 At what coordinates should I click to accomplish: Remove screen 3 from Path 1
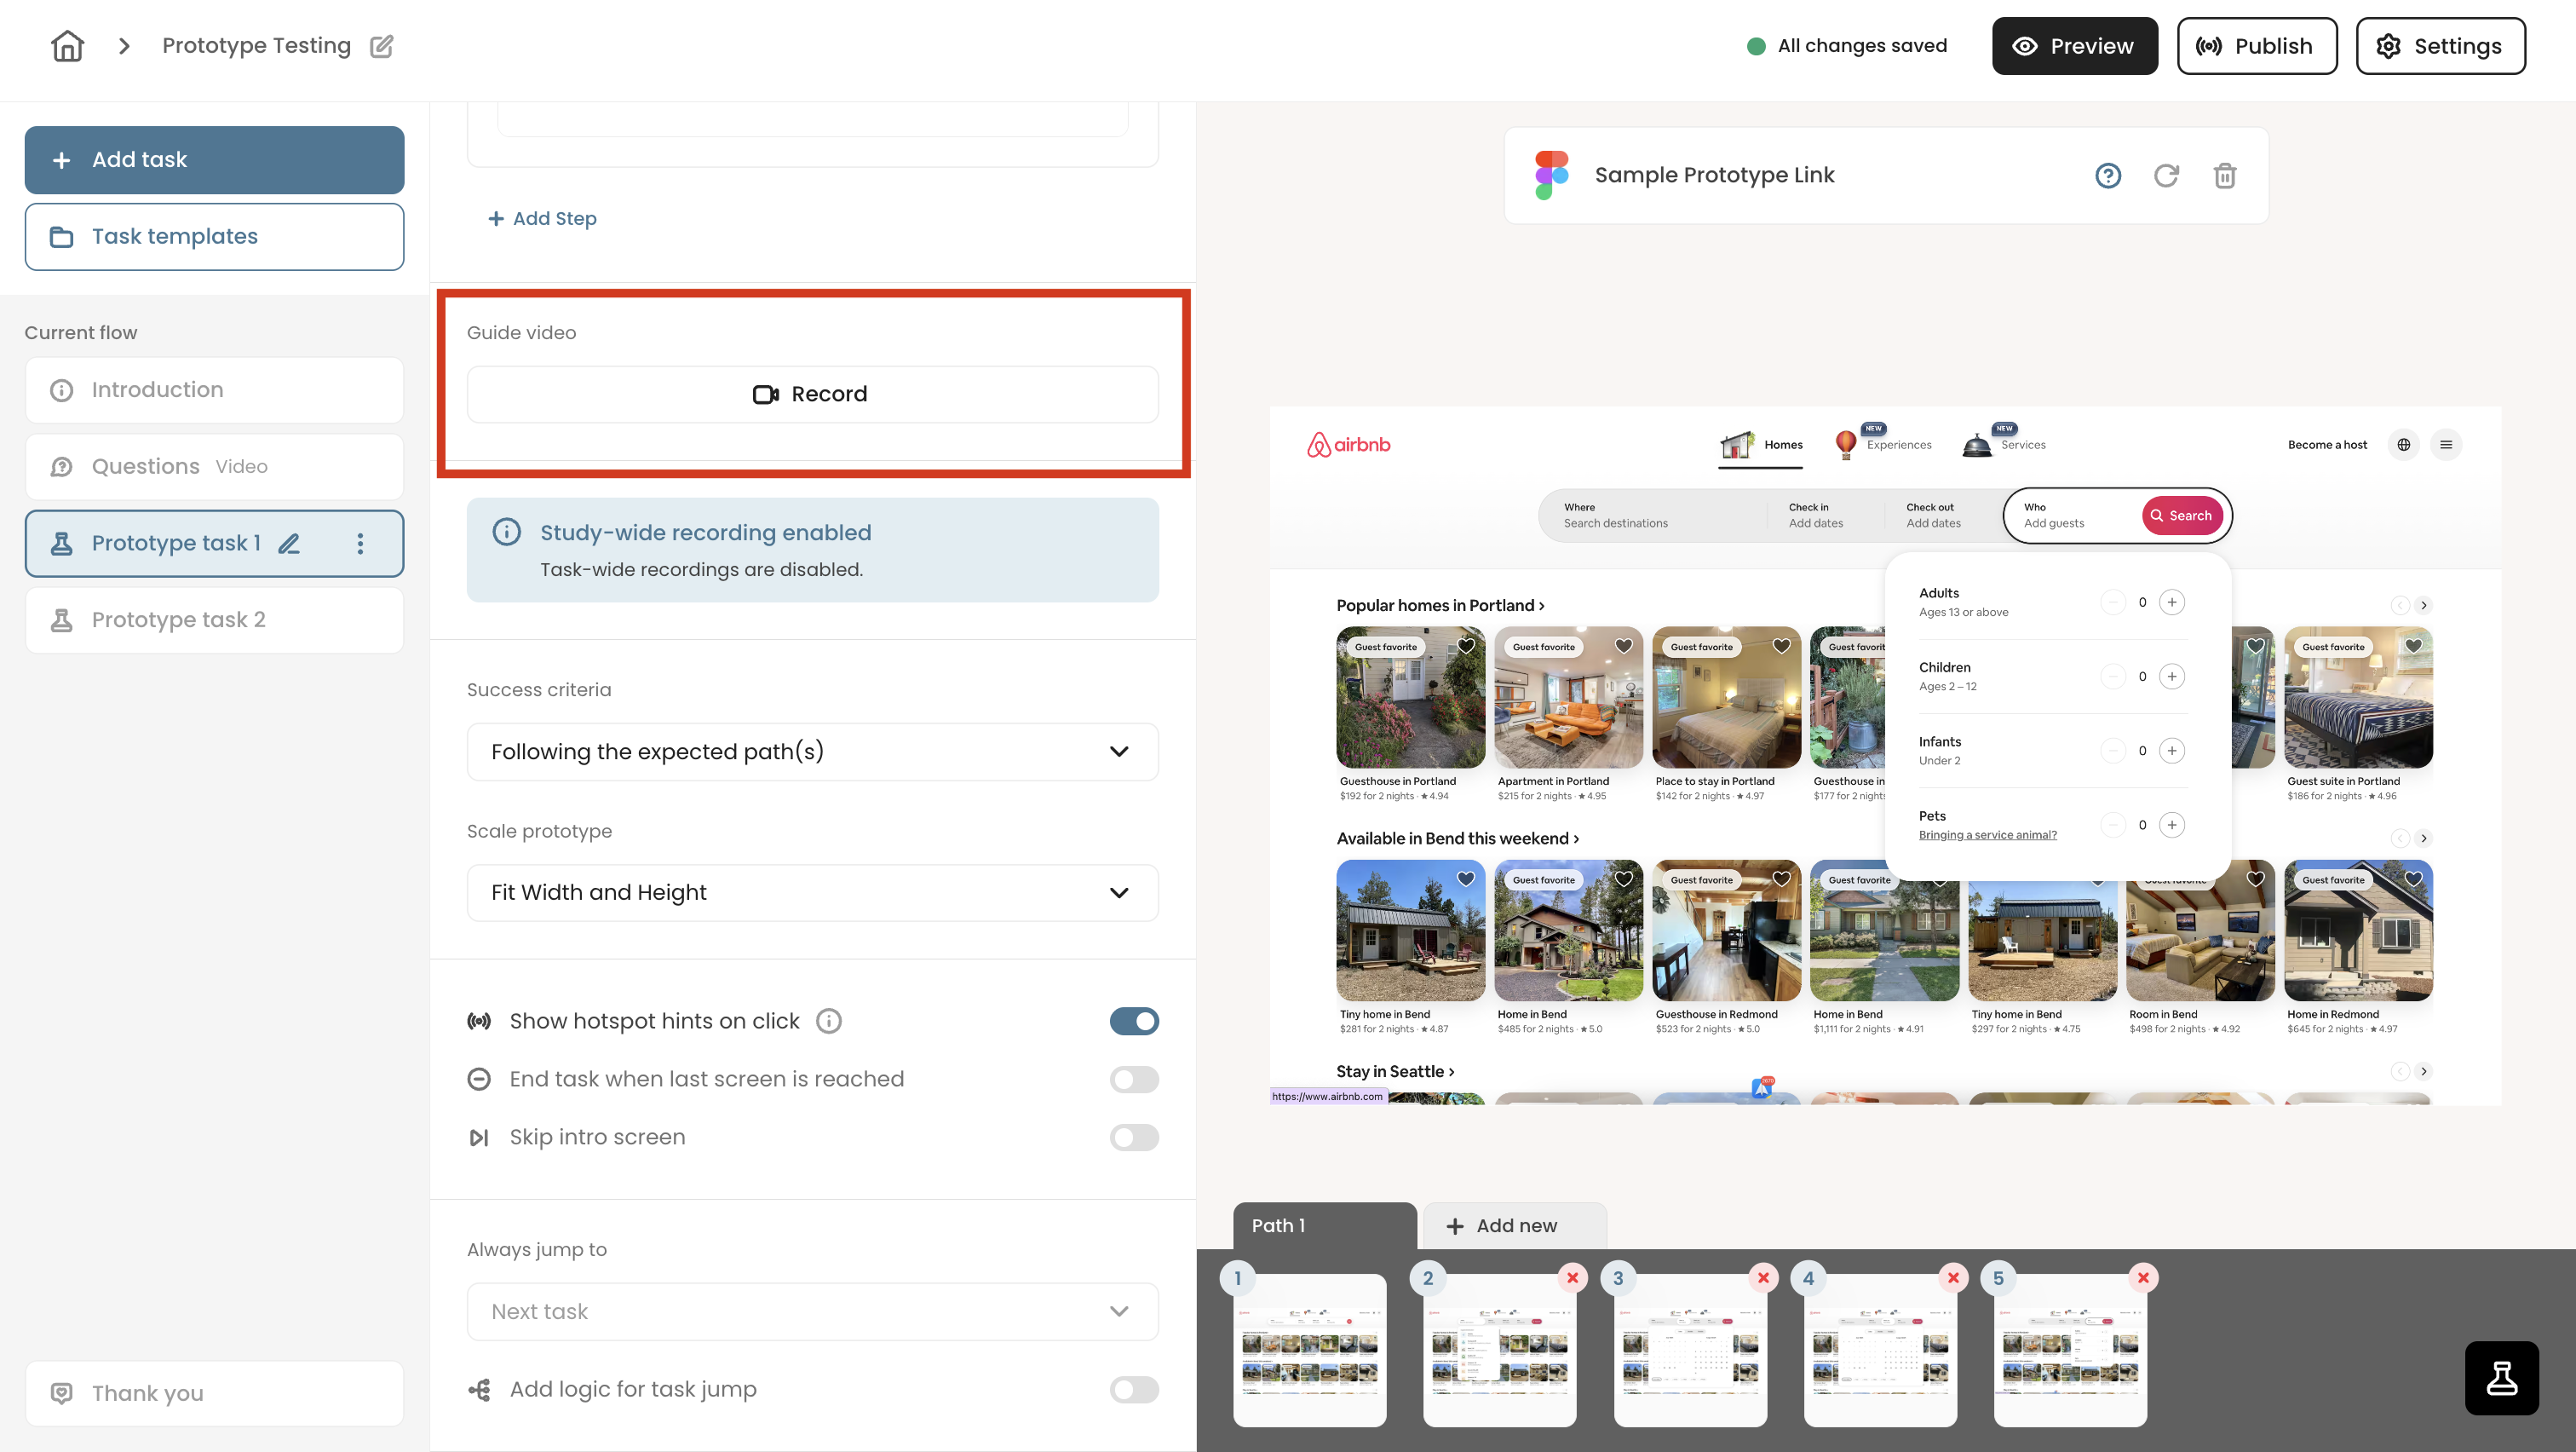click(1763, 1277)
